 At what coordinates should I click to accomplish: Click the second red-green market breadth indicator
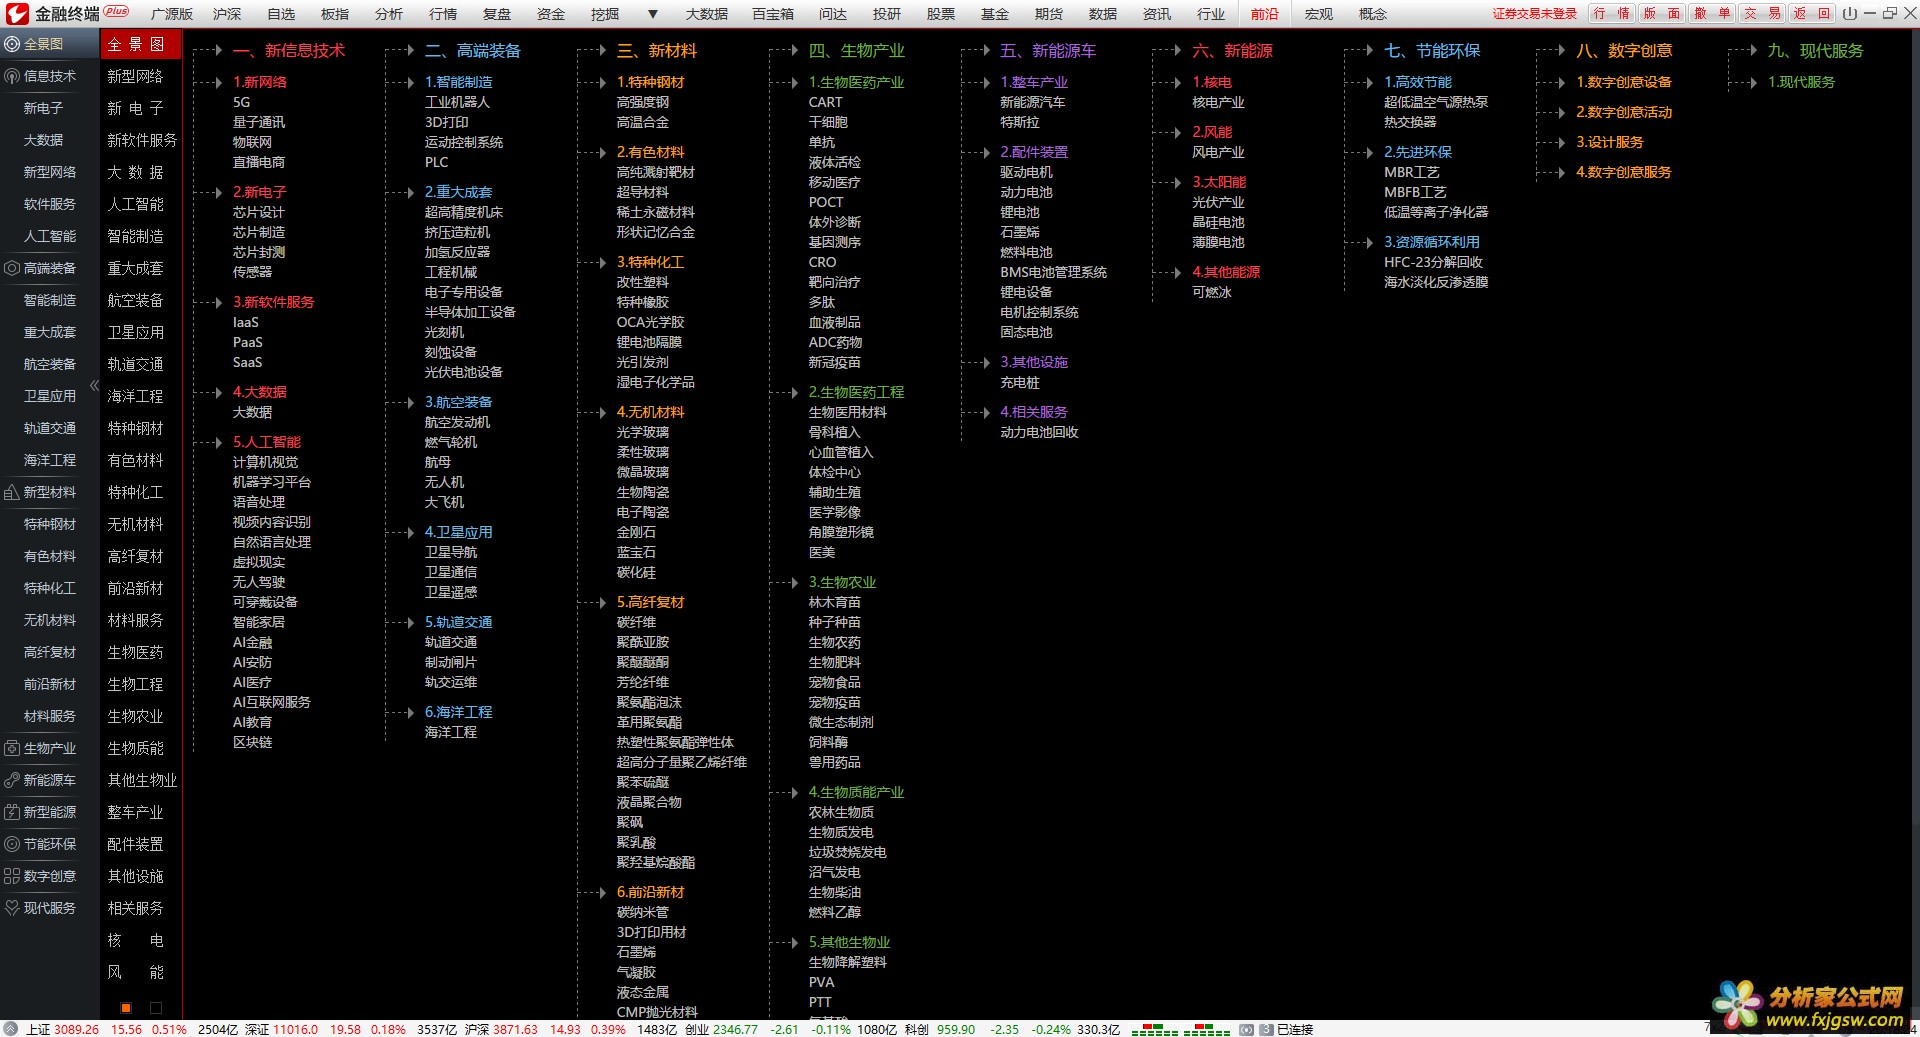pos(1206,1029)
